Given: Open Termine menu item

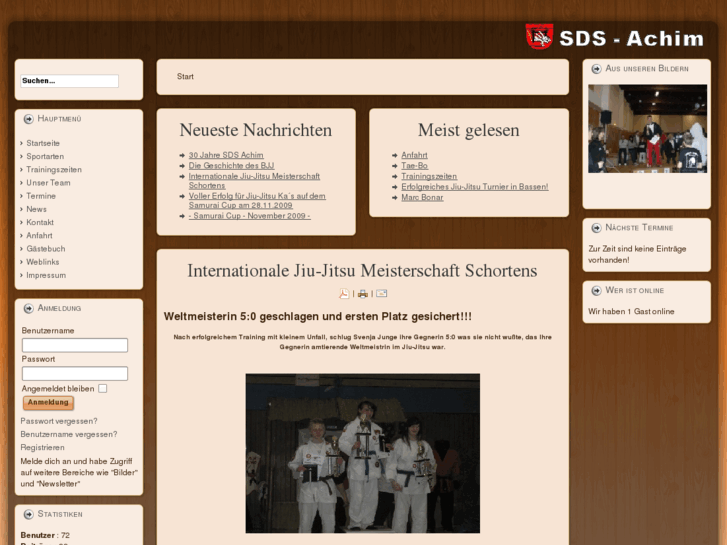Looking at the screenshot, I should click(41, 196).
